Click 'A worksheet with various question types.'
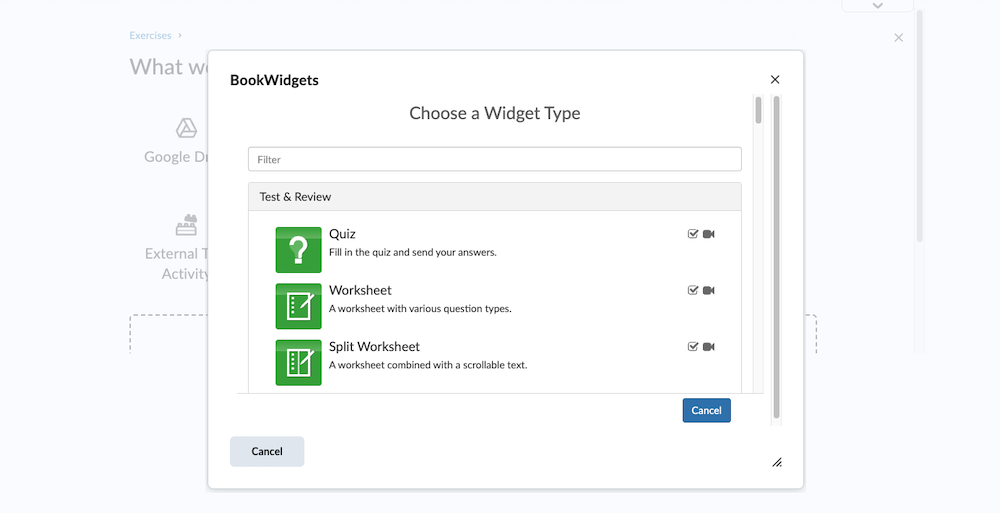Viewport: 1000px width, 513px height. tap(420, 308)
